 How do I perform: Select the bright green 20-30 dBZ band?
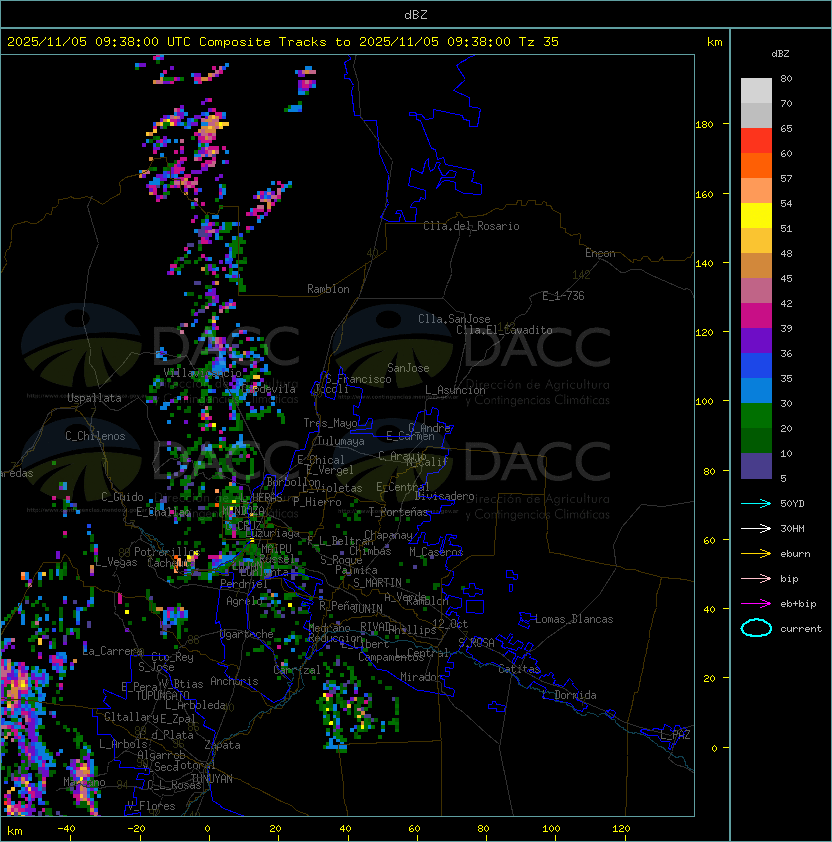756,416
